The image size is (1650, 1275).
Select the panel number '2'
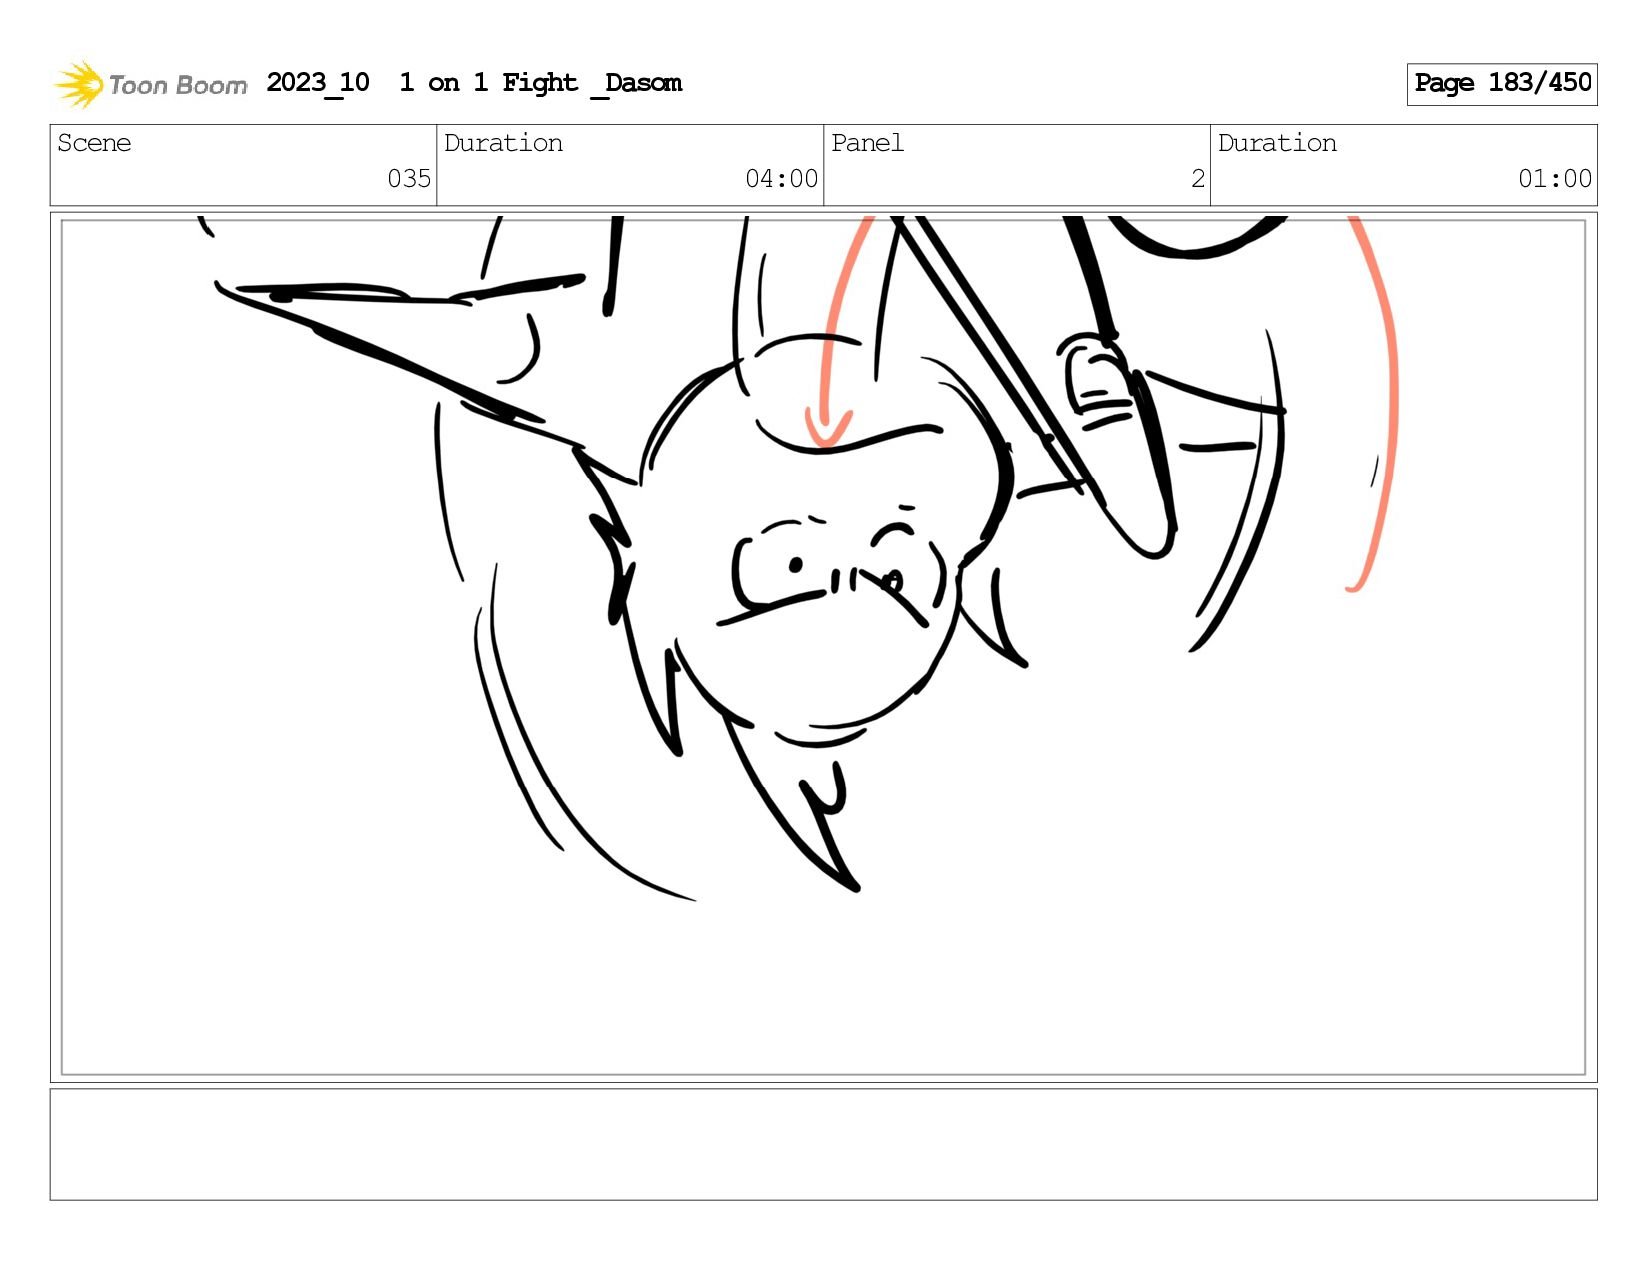pyautogui.click(x=1198, y=179)
